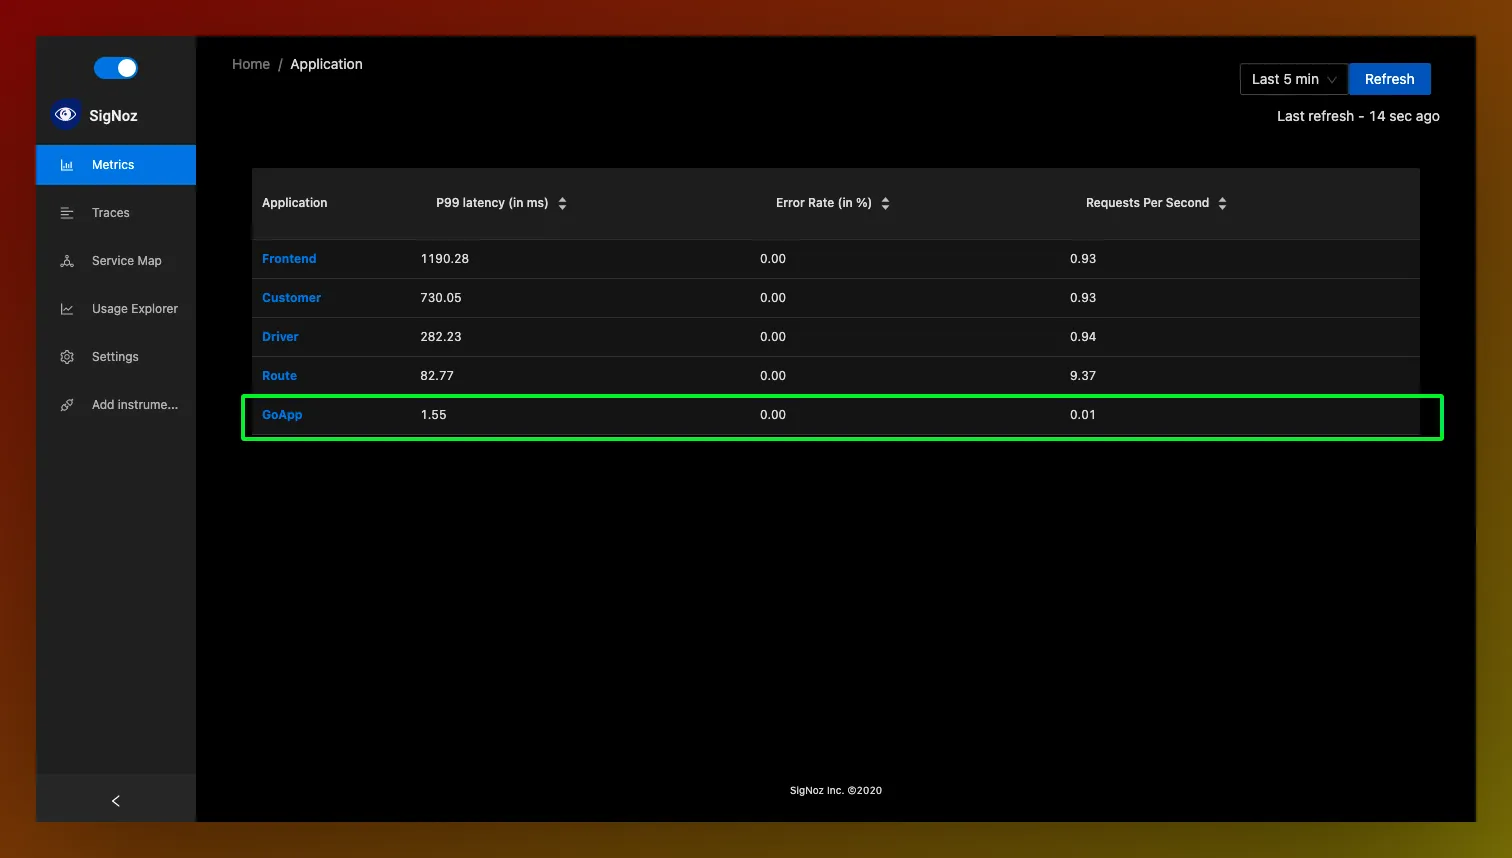1512x858 pixels.
Task: Click the Traces lines icon in sidebar
Action: [67, 213]
